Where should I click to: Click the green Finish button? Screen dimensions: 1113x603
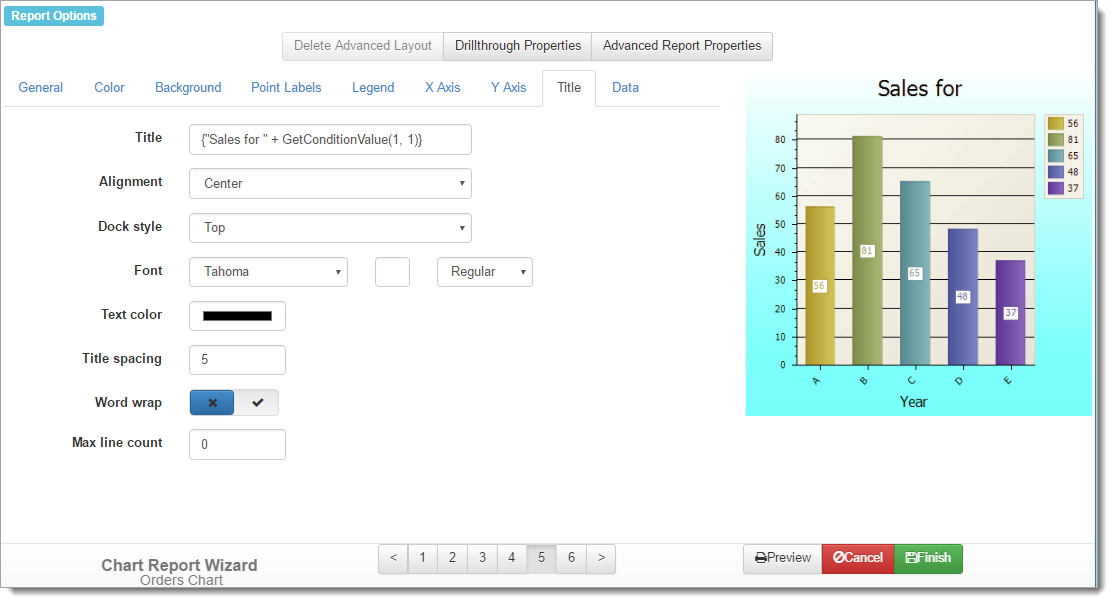click(x=928, y=558)
